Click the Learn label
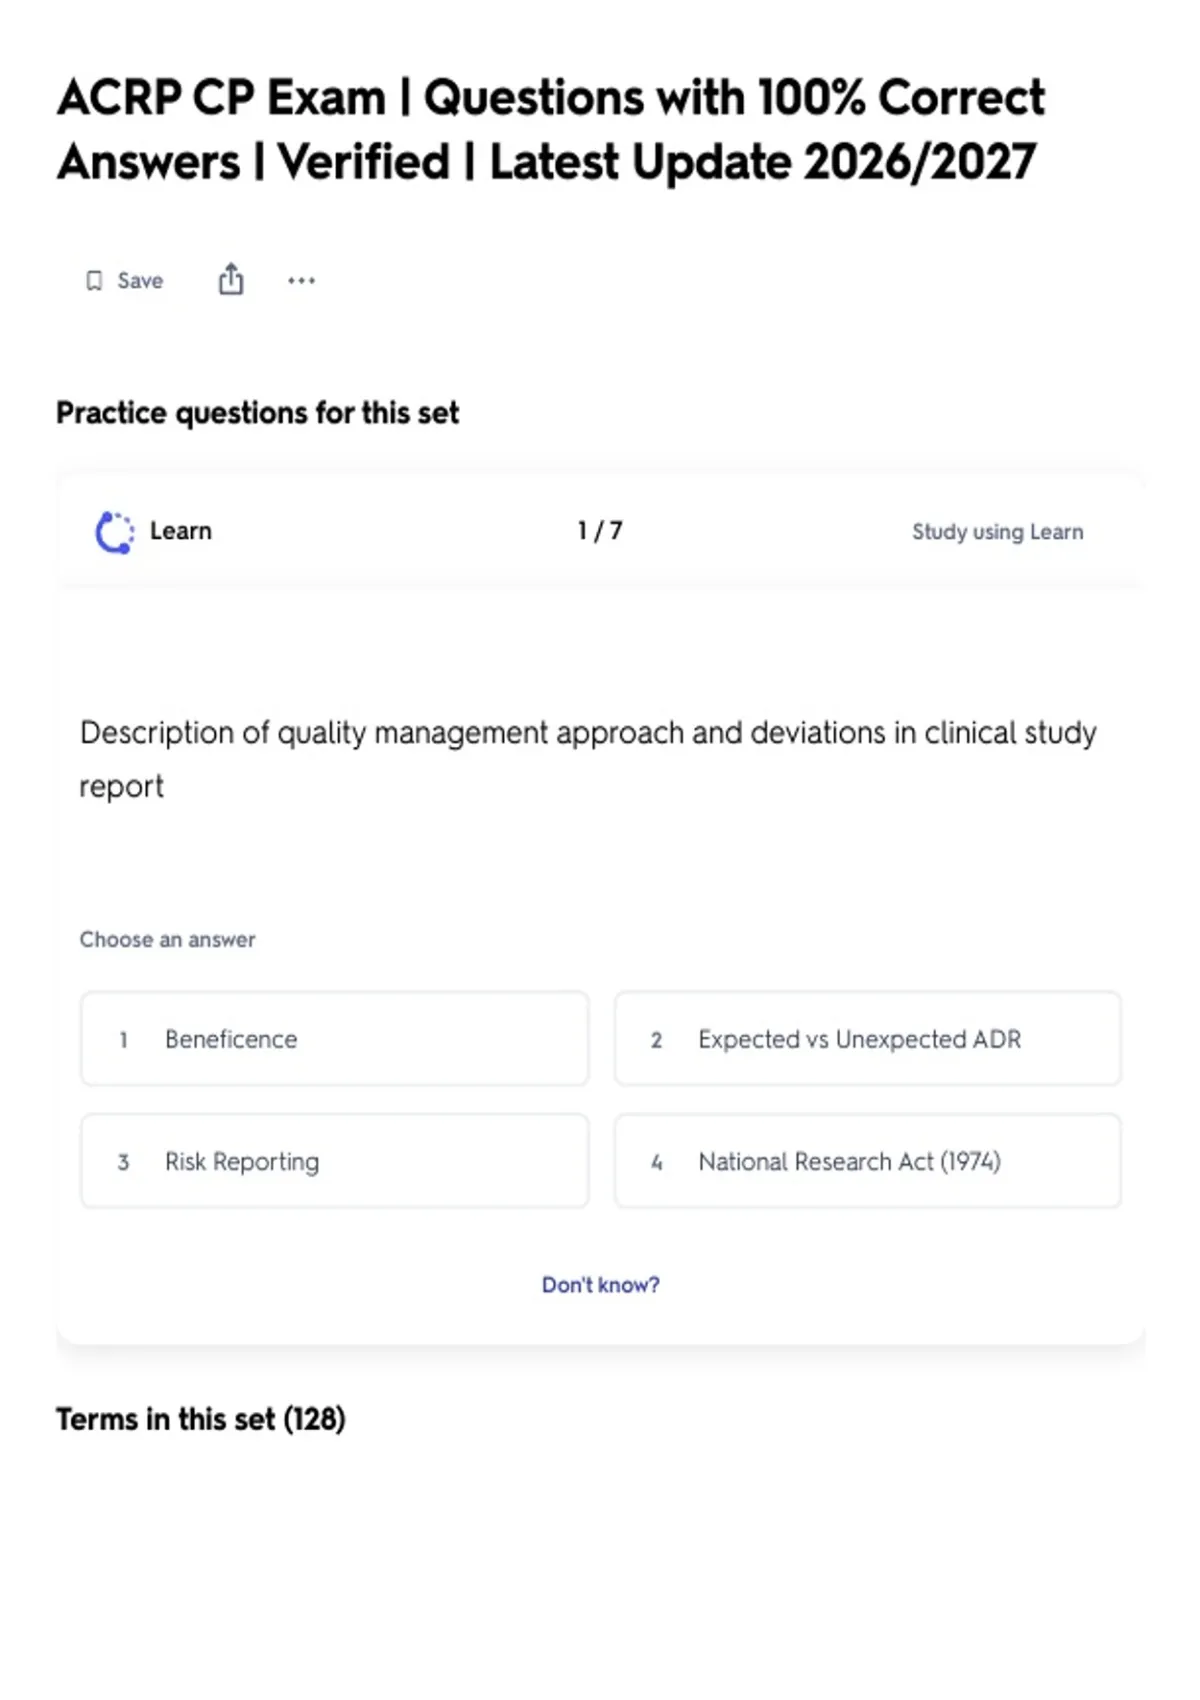The height and width of the screenshot is (1700, 1200). click(181, 531)
